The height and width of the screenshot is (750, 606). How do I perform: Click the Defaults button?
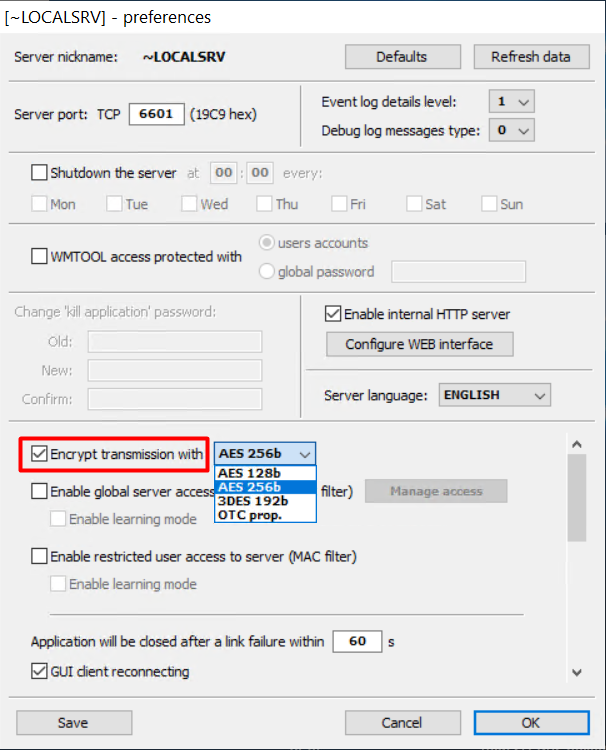click(401, 57)
